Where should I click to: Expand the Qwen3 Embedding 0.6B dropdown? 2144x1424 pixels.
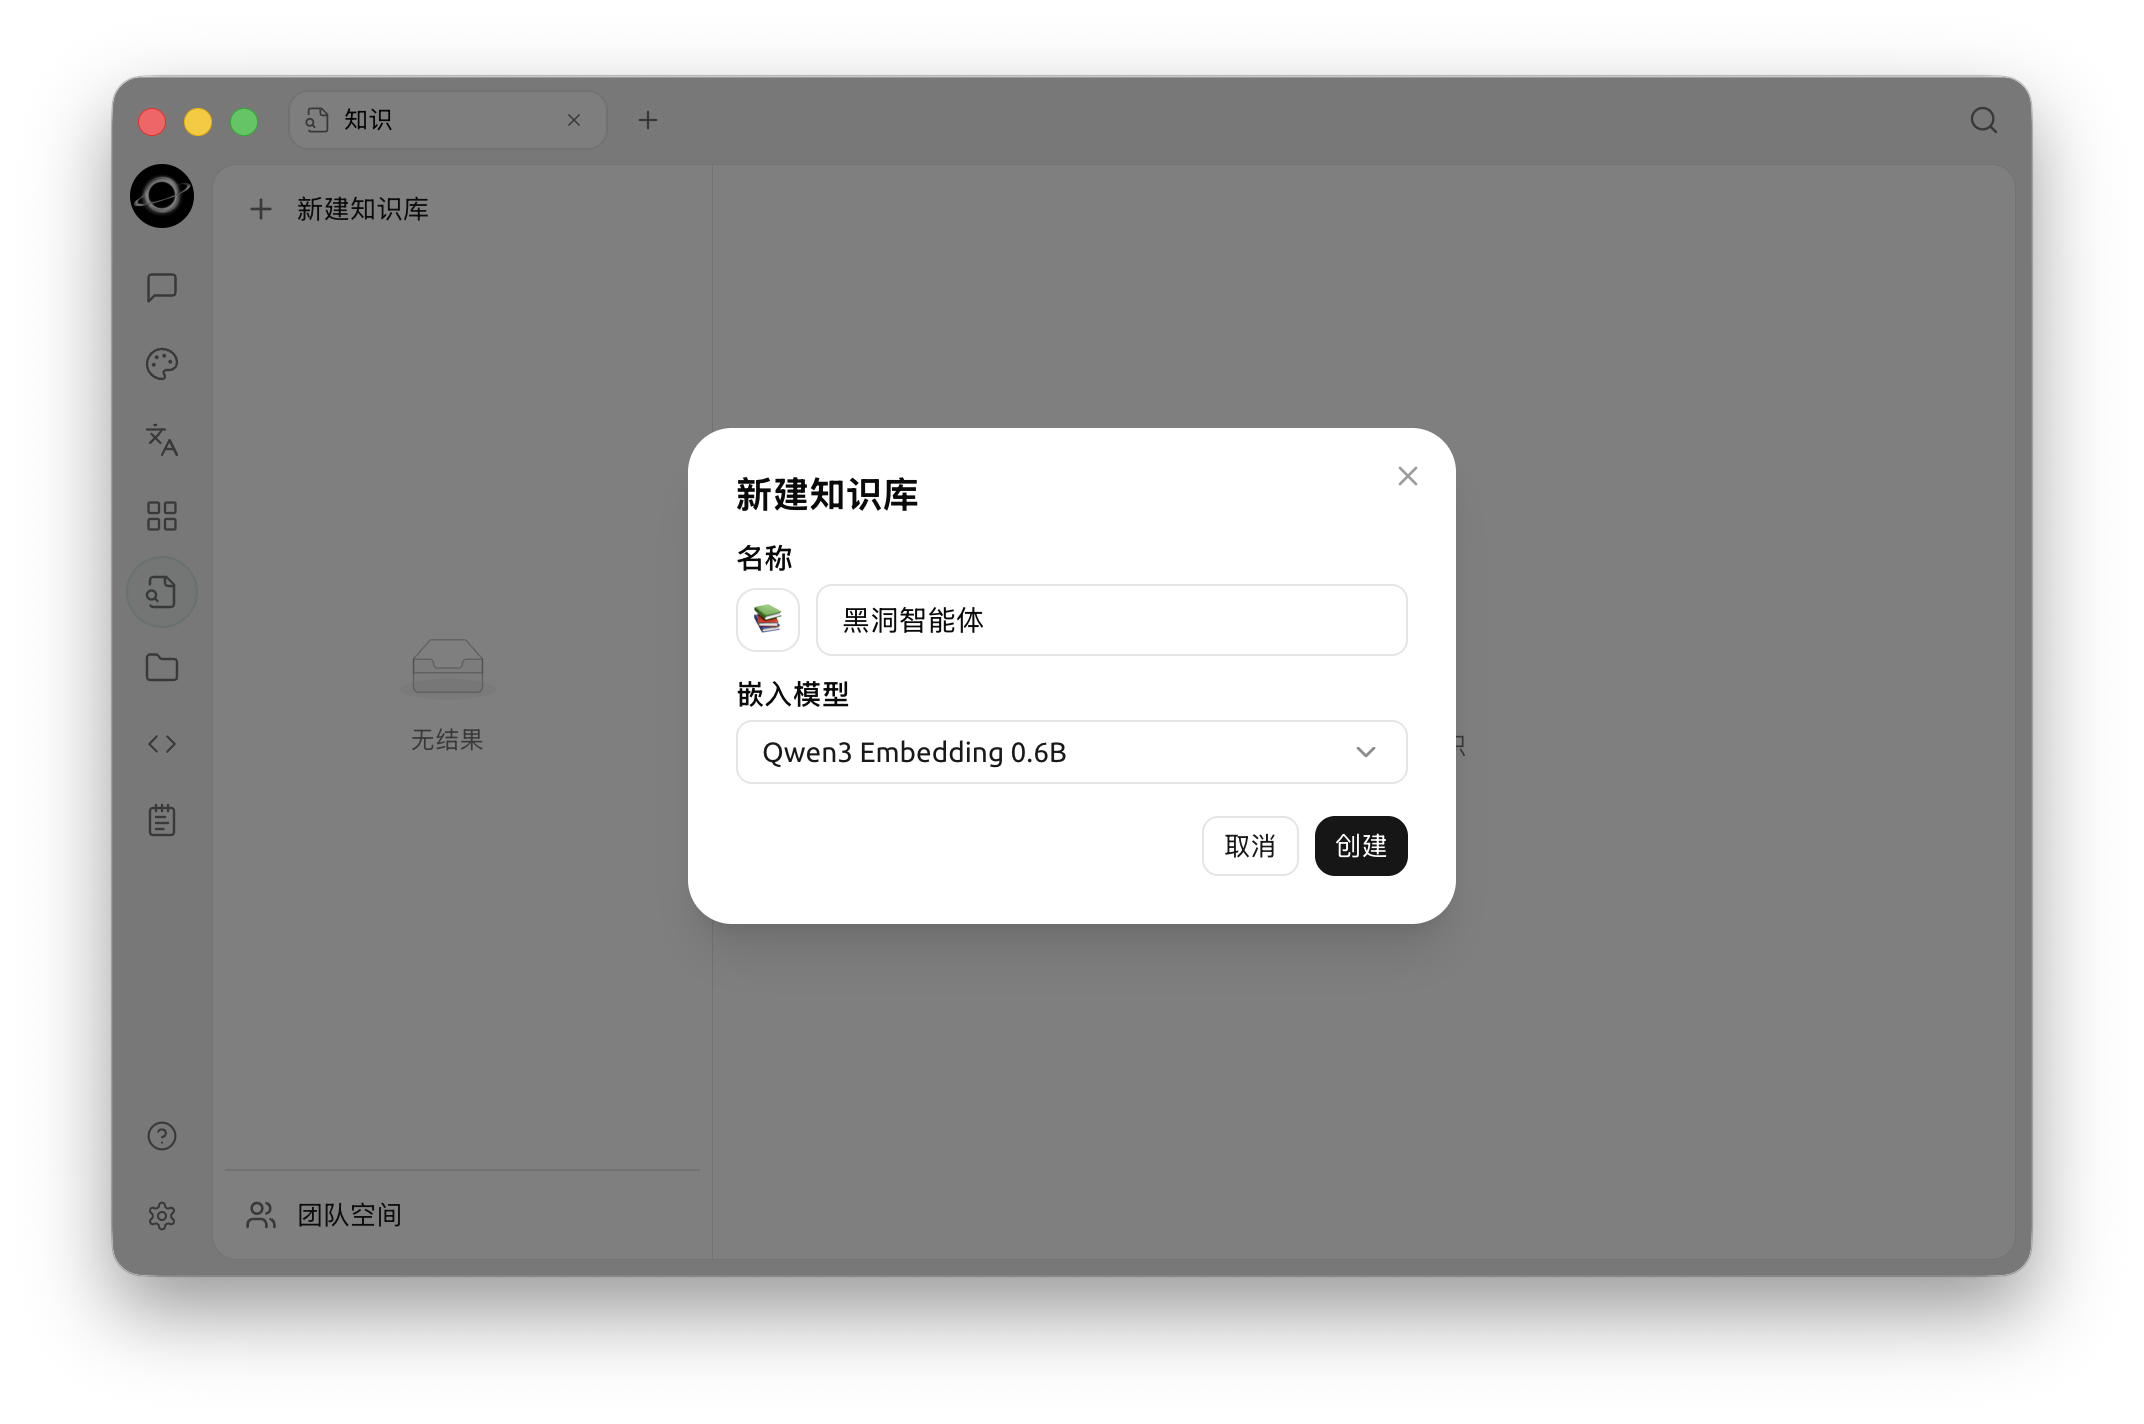click(x=1071, y=752)
